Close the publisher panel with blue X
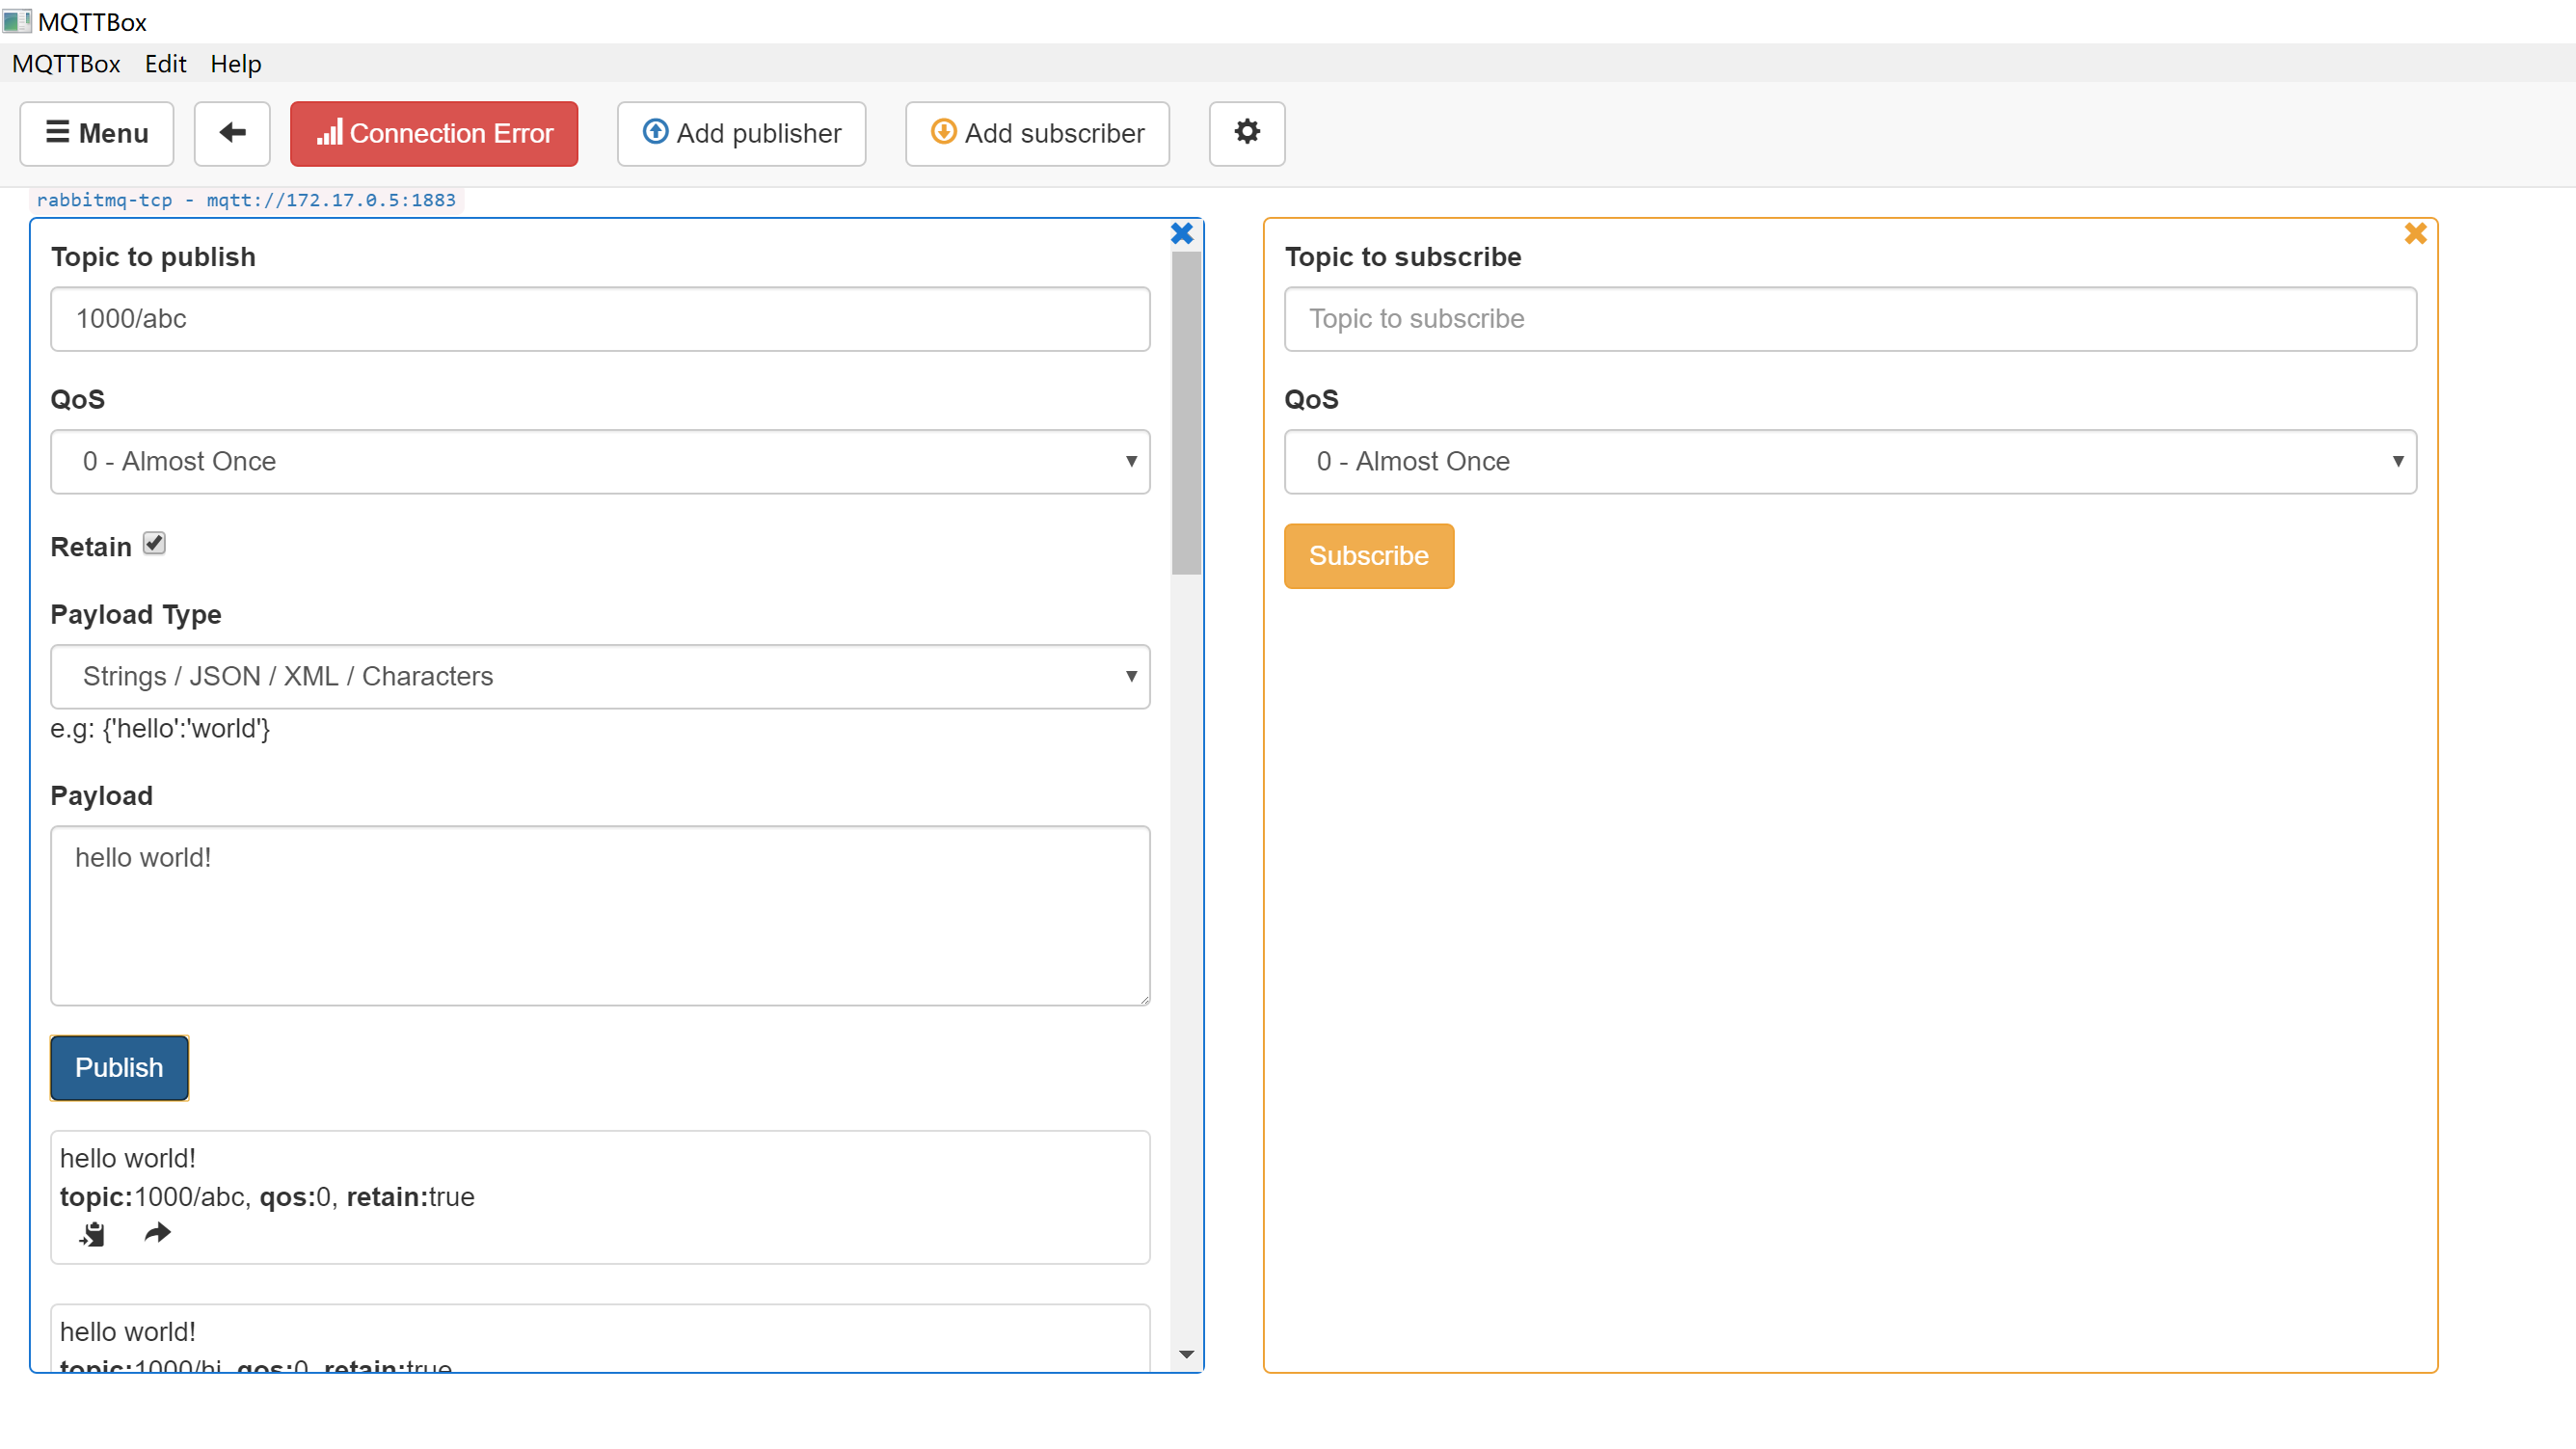The image size is (2576, 1449). tap(1181, 234)
